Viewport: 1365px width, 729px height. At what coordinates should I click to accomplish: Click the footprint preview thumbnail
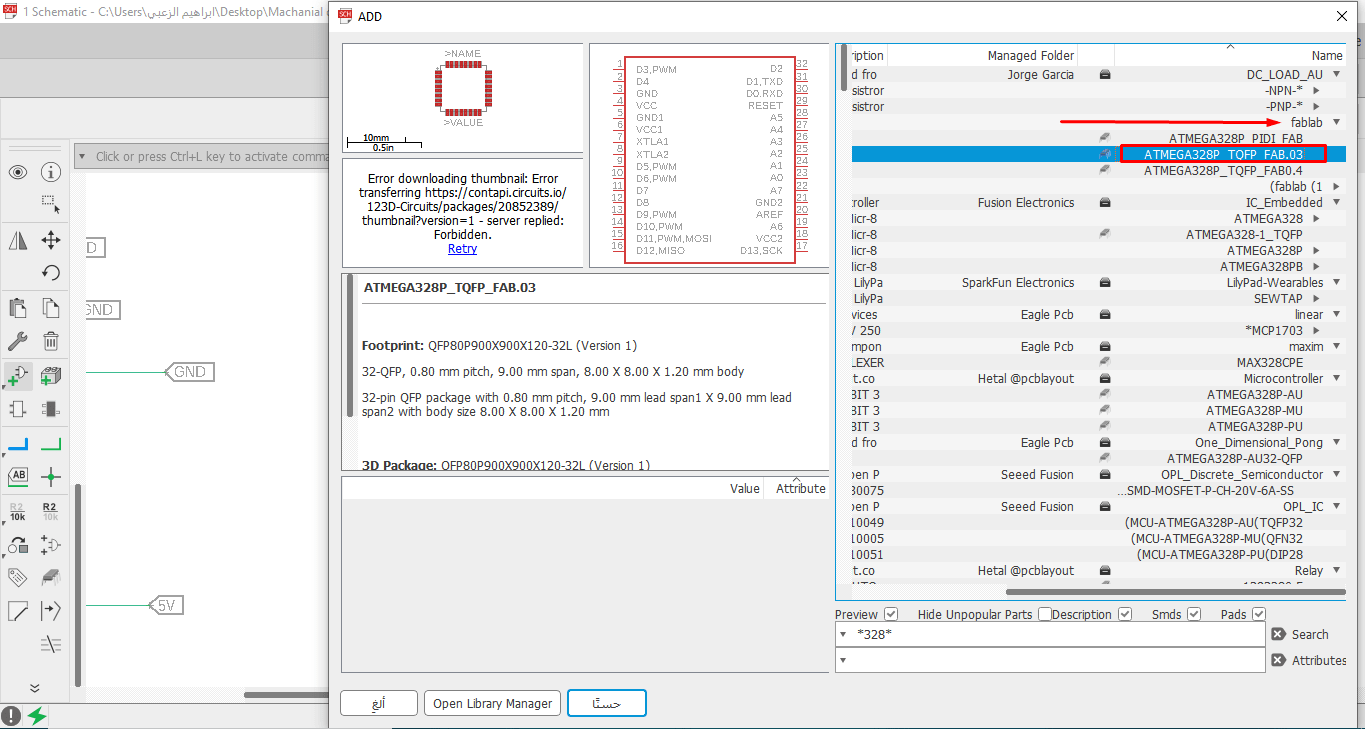[462, 98]
